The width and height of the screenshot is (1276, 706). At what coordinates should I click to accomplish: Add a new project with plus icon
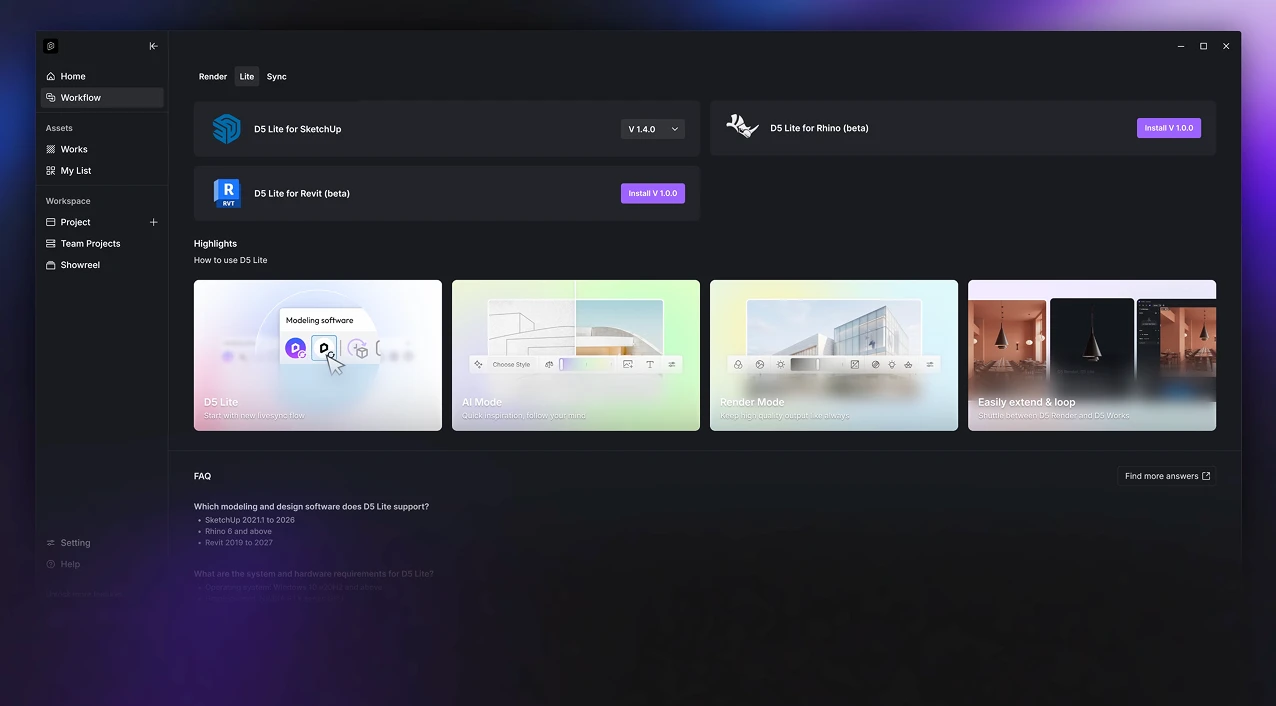coord(153,222)
